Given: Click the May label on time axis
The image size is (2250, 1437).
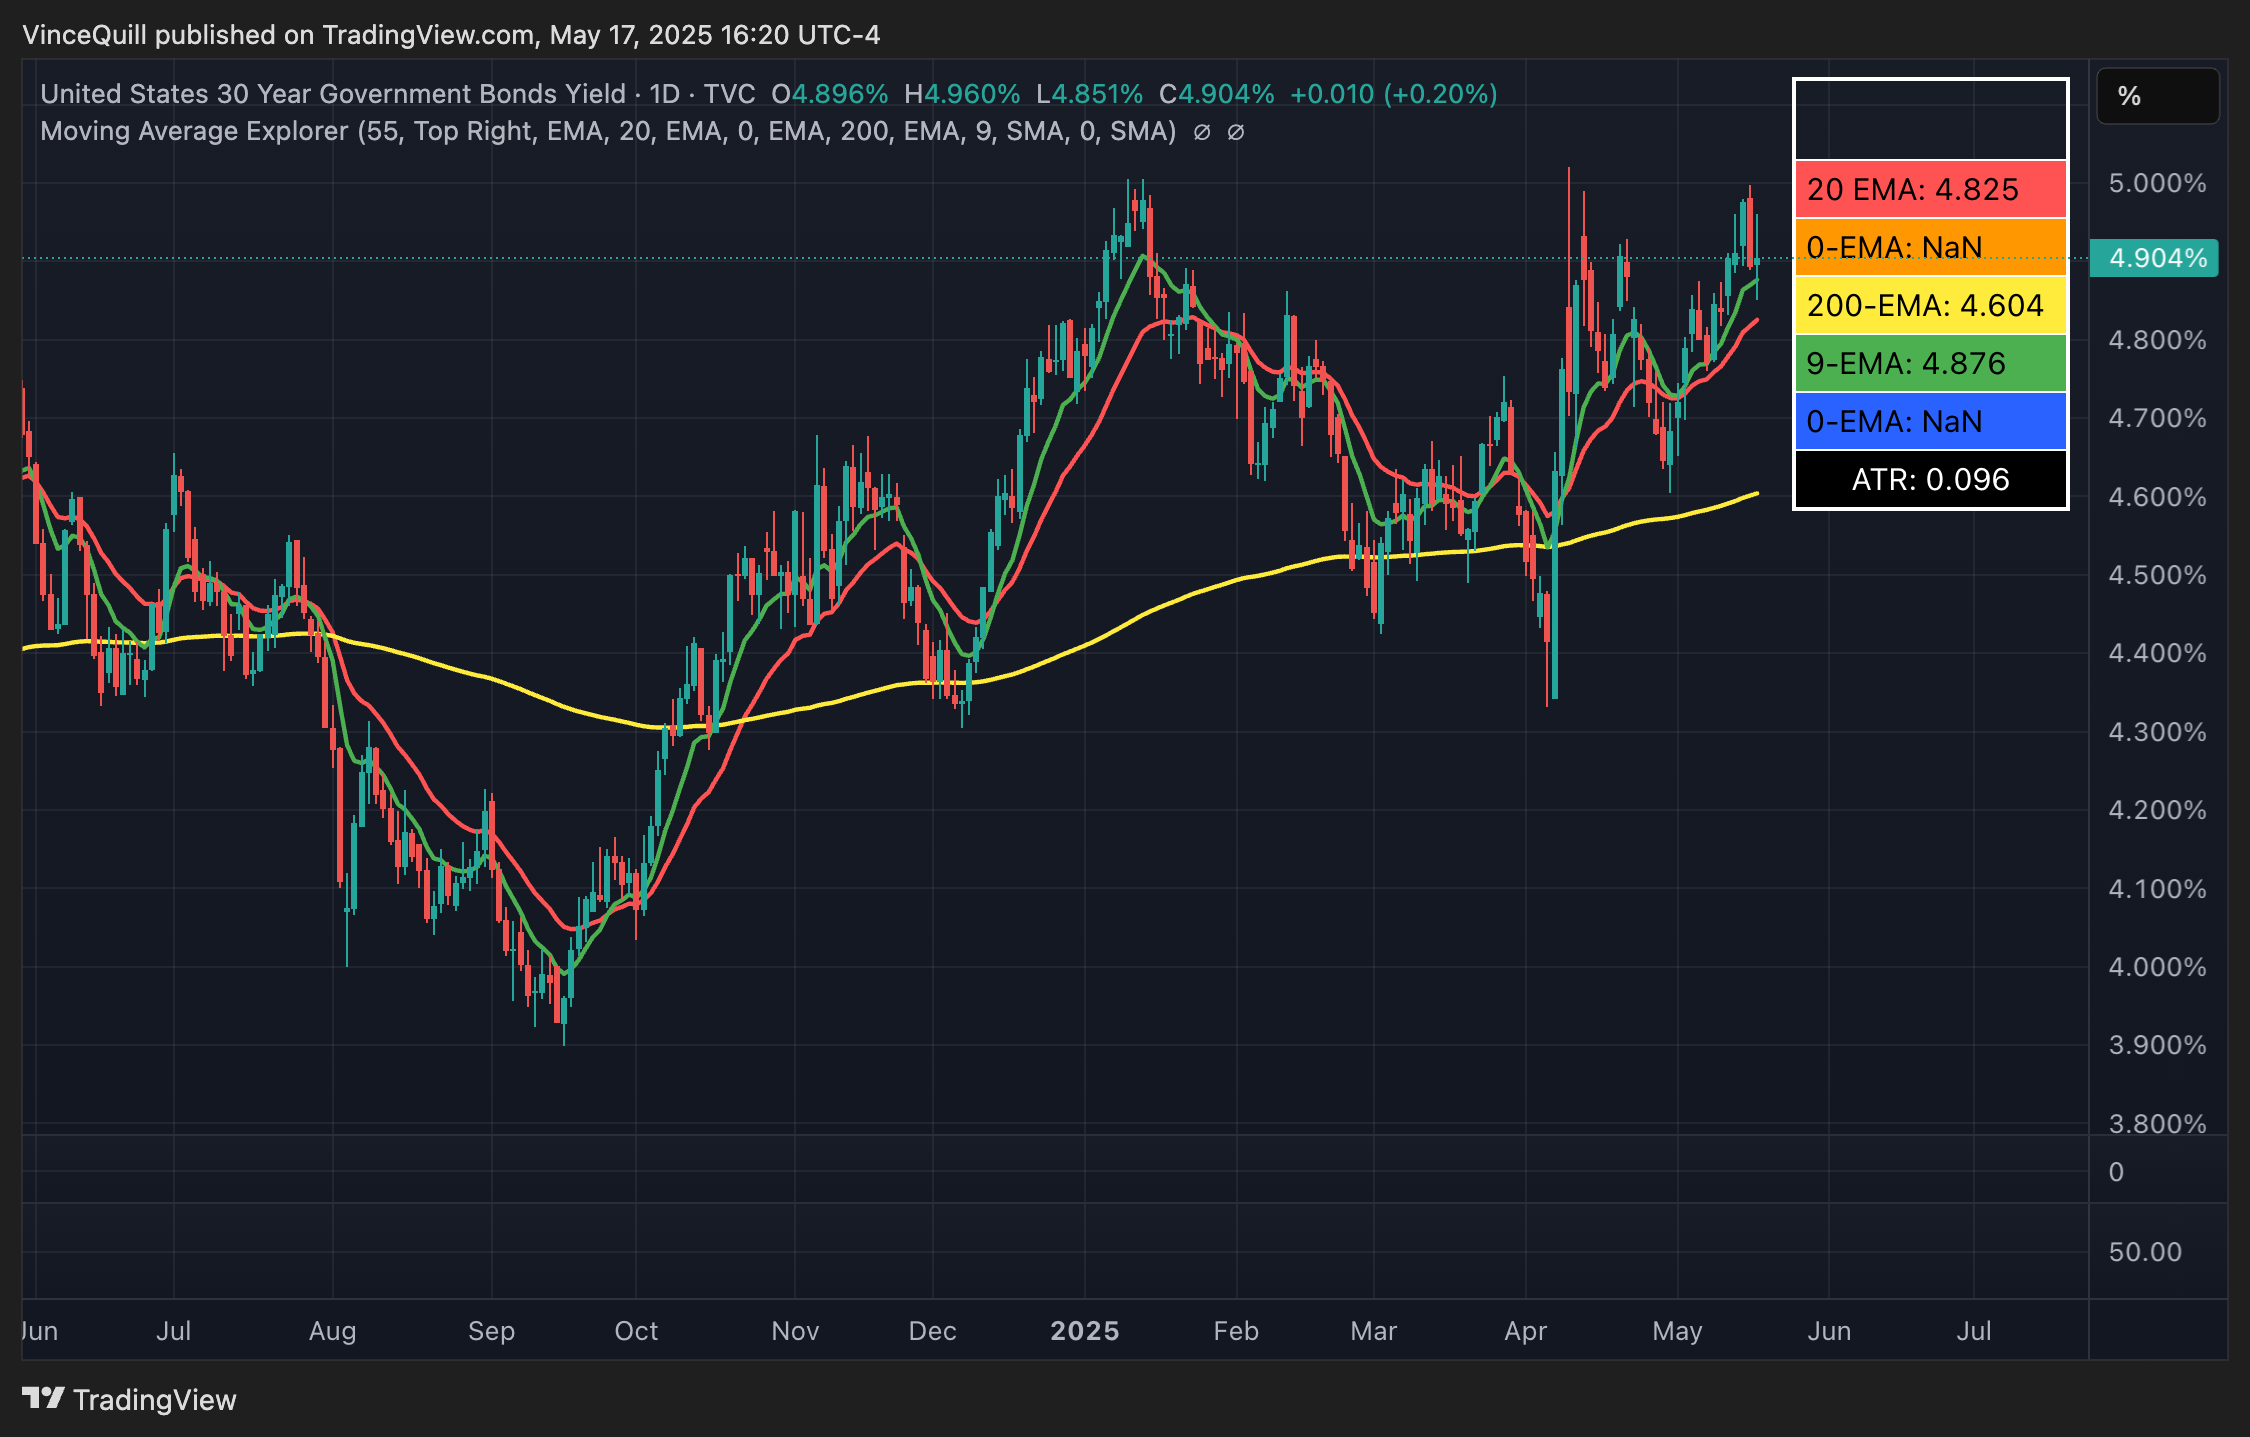Looking at the screenshot, I should pos(1677,1331).
